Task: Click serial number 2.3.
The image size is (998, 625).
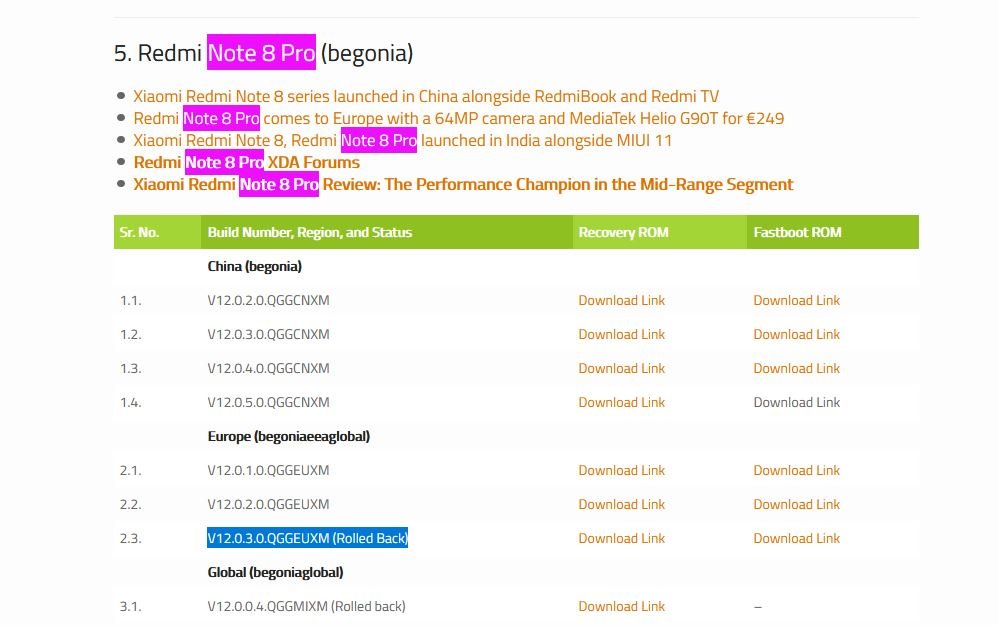Action: pos(130,538)
